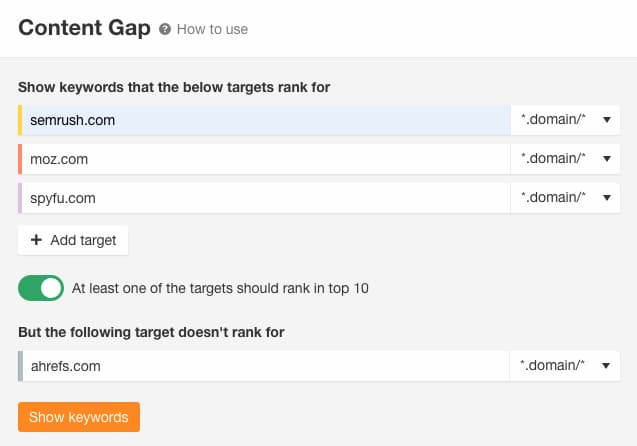Open the How to use link
Viewport: 637px width, 446px height.
(x=212, y=30)
